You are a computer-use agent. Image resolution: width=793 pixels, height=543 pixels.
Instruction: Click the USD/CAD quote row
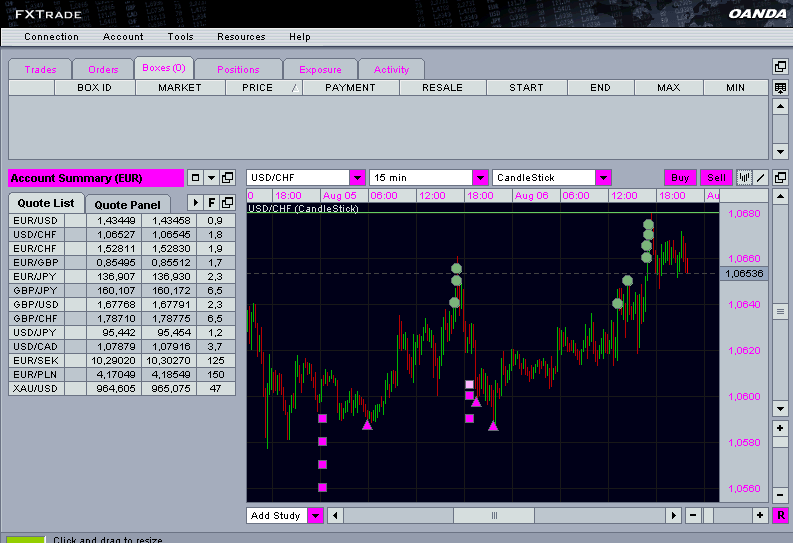click(122, 346)
